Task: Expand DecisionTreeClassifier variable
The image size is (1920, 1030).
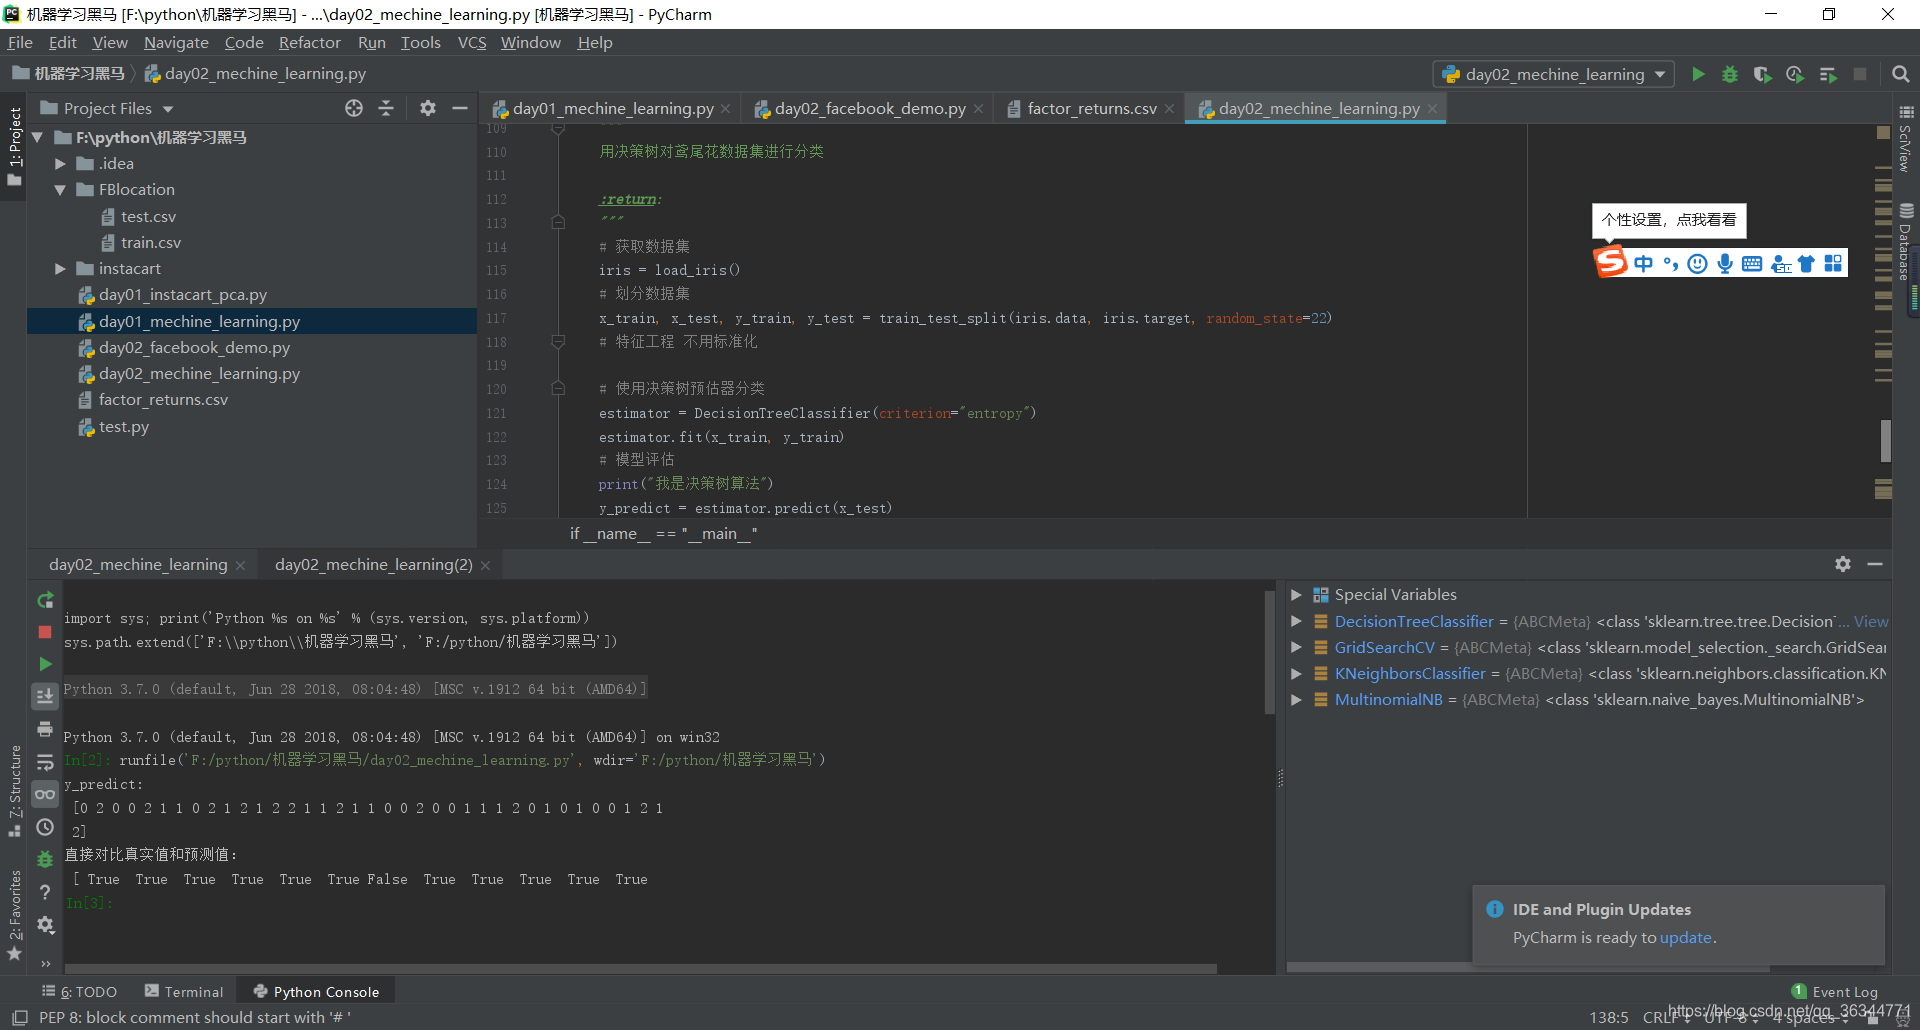Action: click(x=1296, y=621)
